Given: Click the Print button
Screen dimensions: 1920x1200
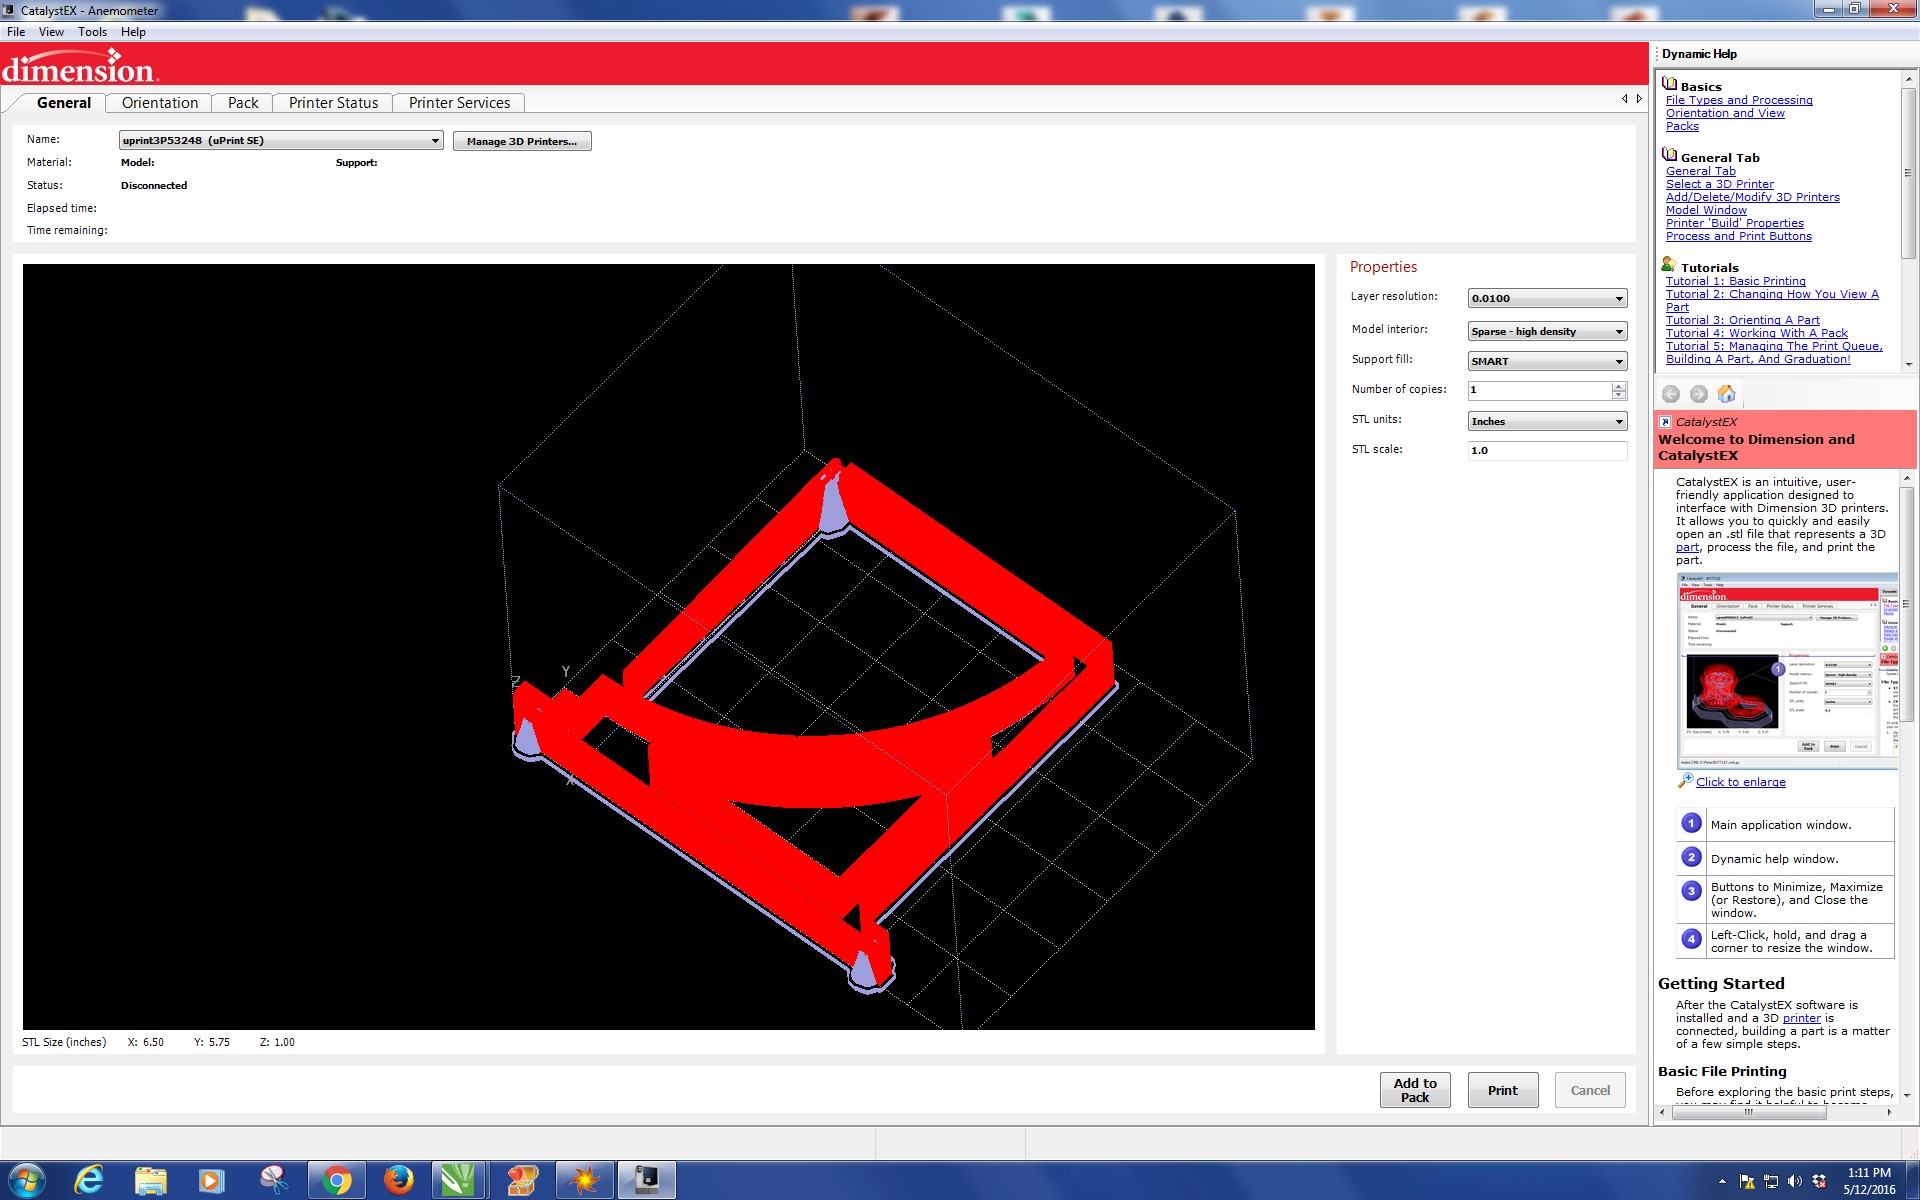Looking at the screenshot, I should 1502,1090.
